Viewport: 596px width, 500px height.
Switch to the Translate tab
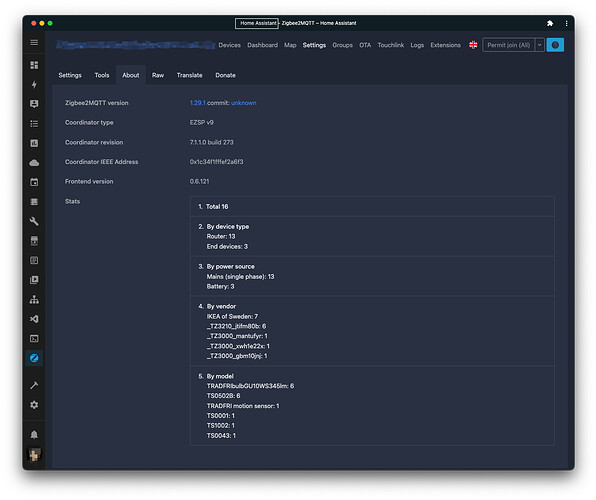[x=190, y=75]
